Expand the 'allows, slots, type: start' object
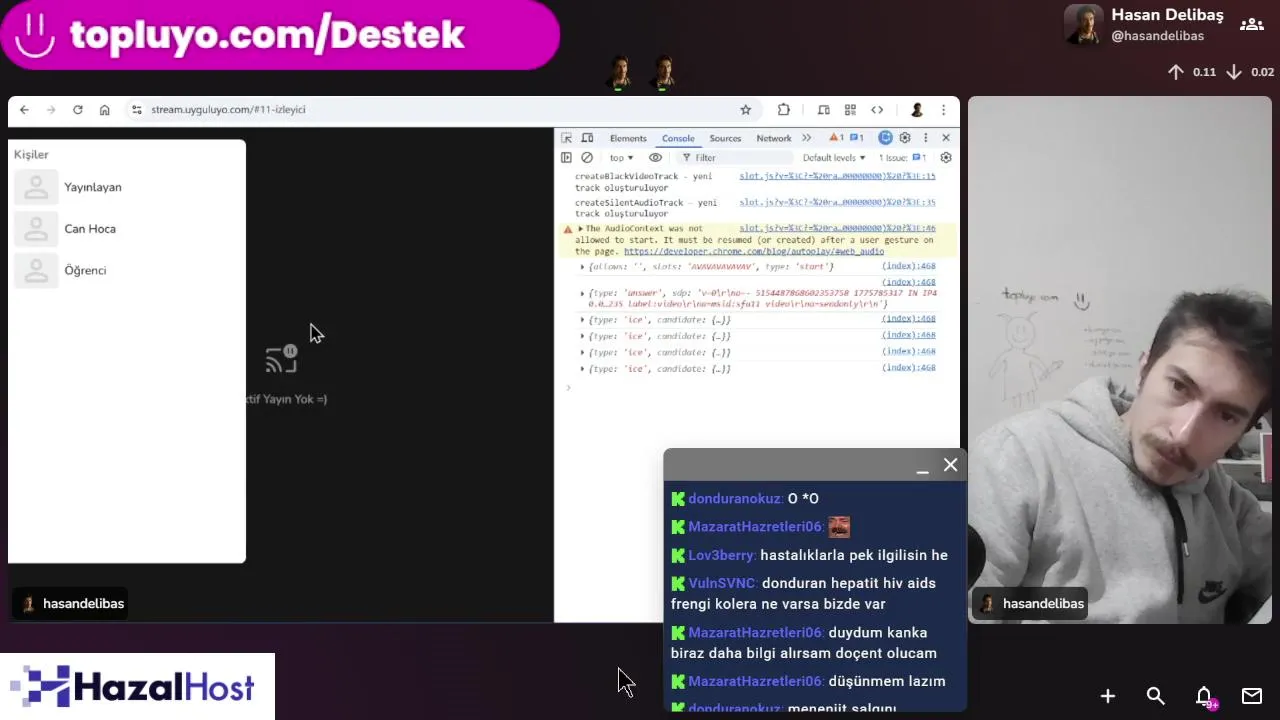The width and height of the screenshot is (1280, 720). point(583,267)
